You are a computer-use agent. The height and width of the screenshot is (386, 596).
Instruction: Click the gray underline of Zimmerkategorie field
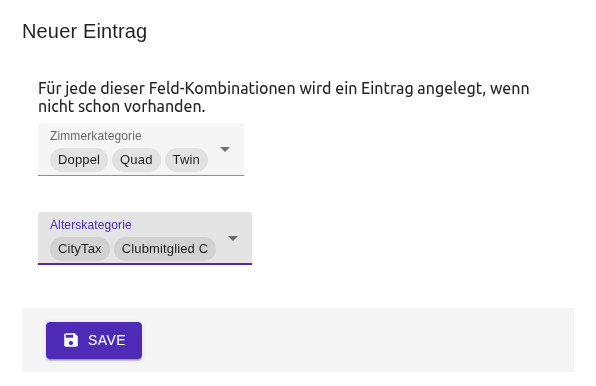point(141,175)
